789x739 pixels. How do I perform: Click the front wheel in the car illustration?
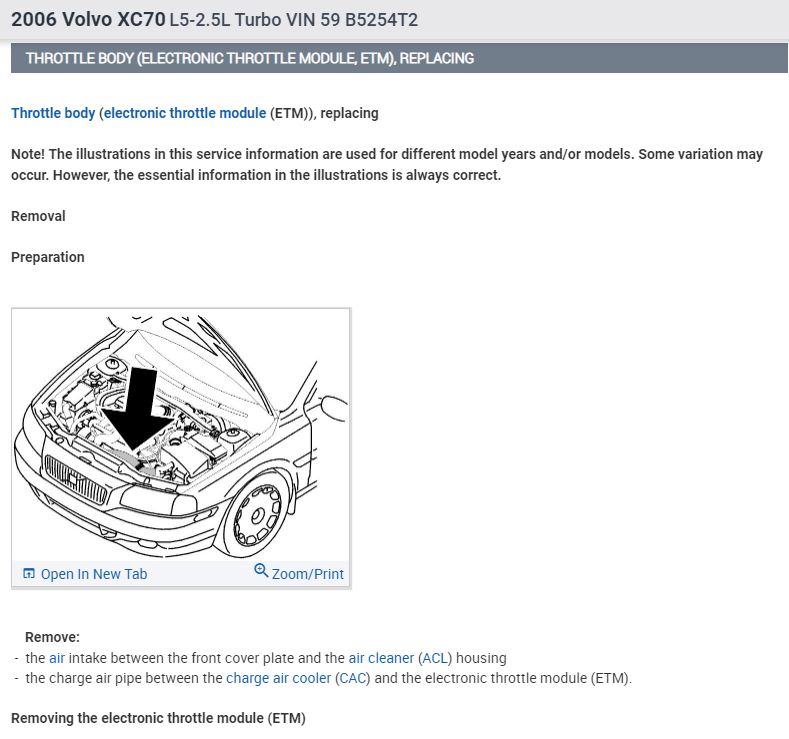point(257,514)
